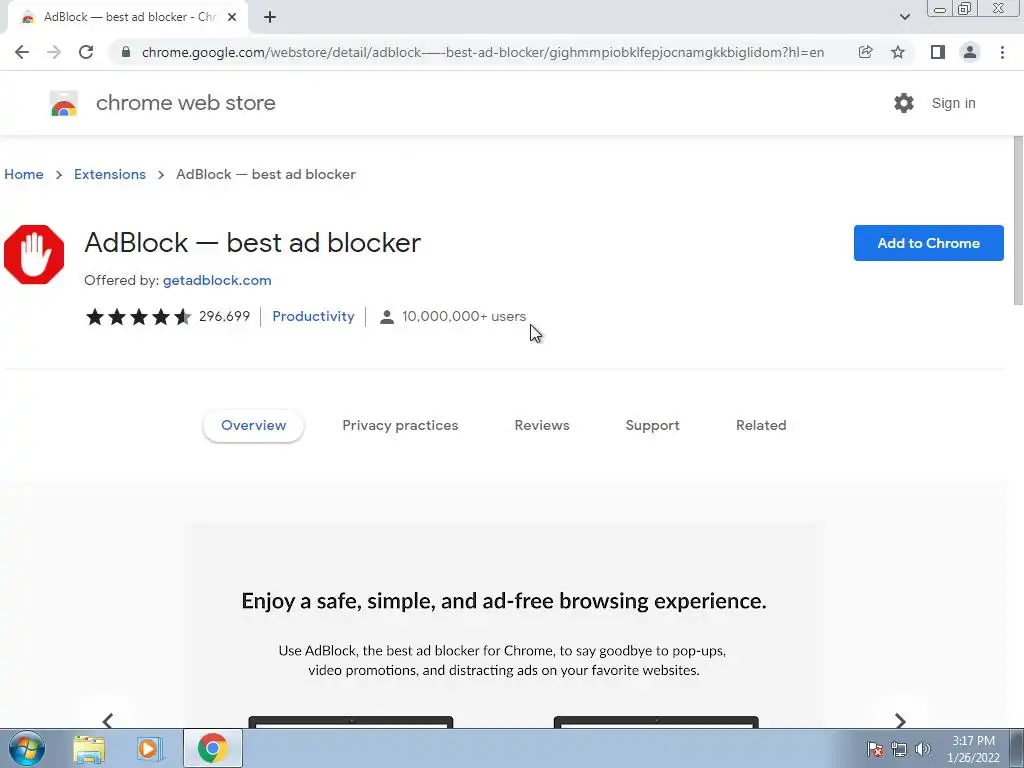This screenshot has height=768, width=1024.
Task: Click the URL address bar
Action: [483, 52]
